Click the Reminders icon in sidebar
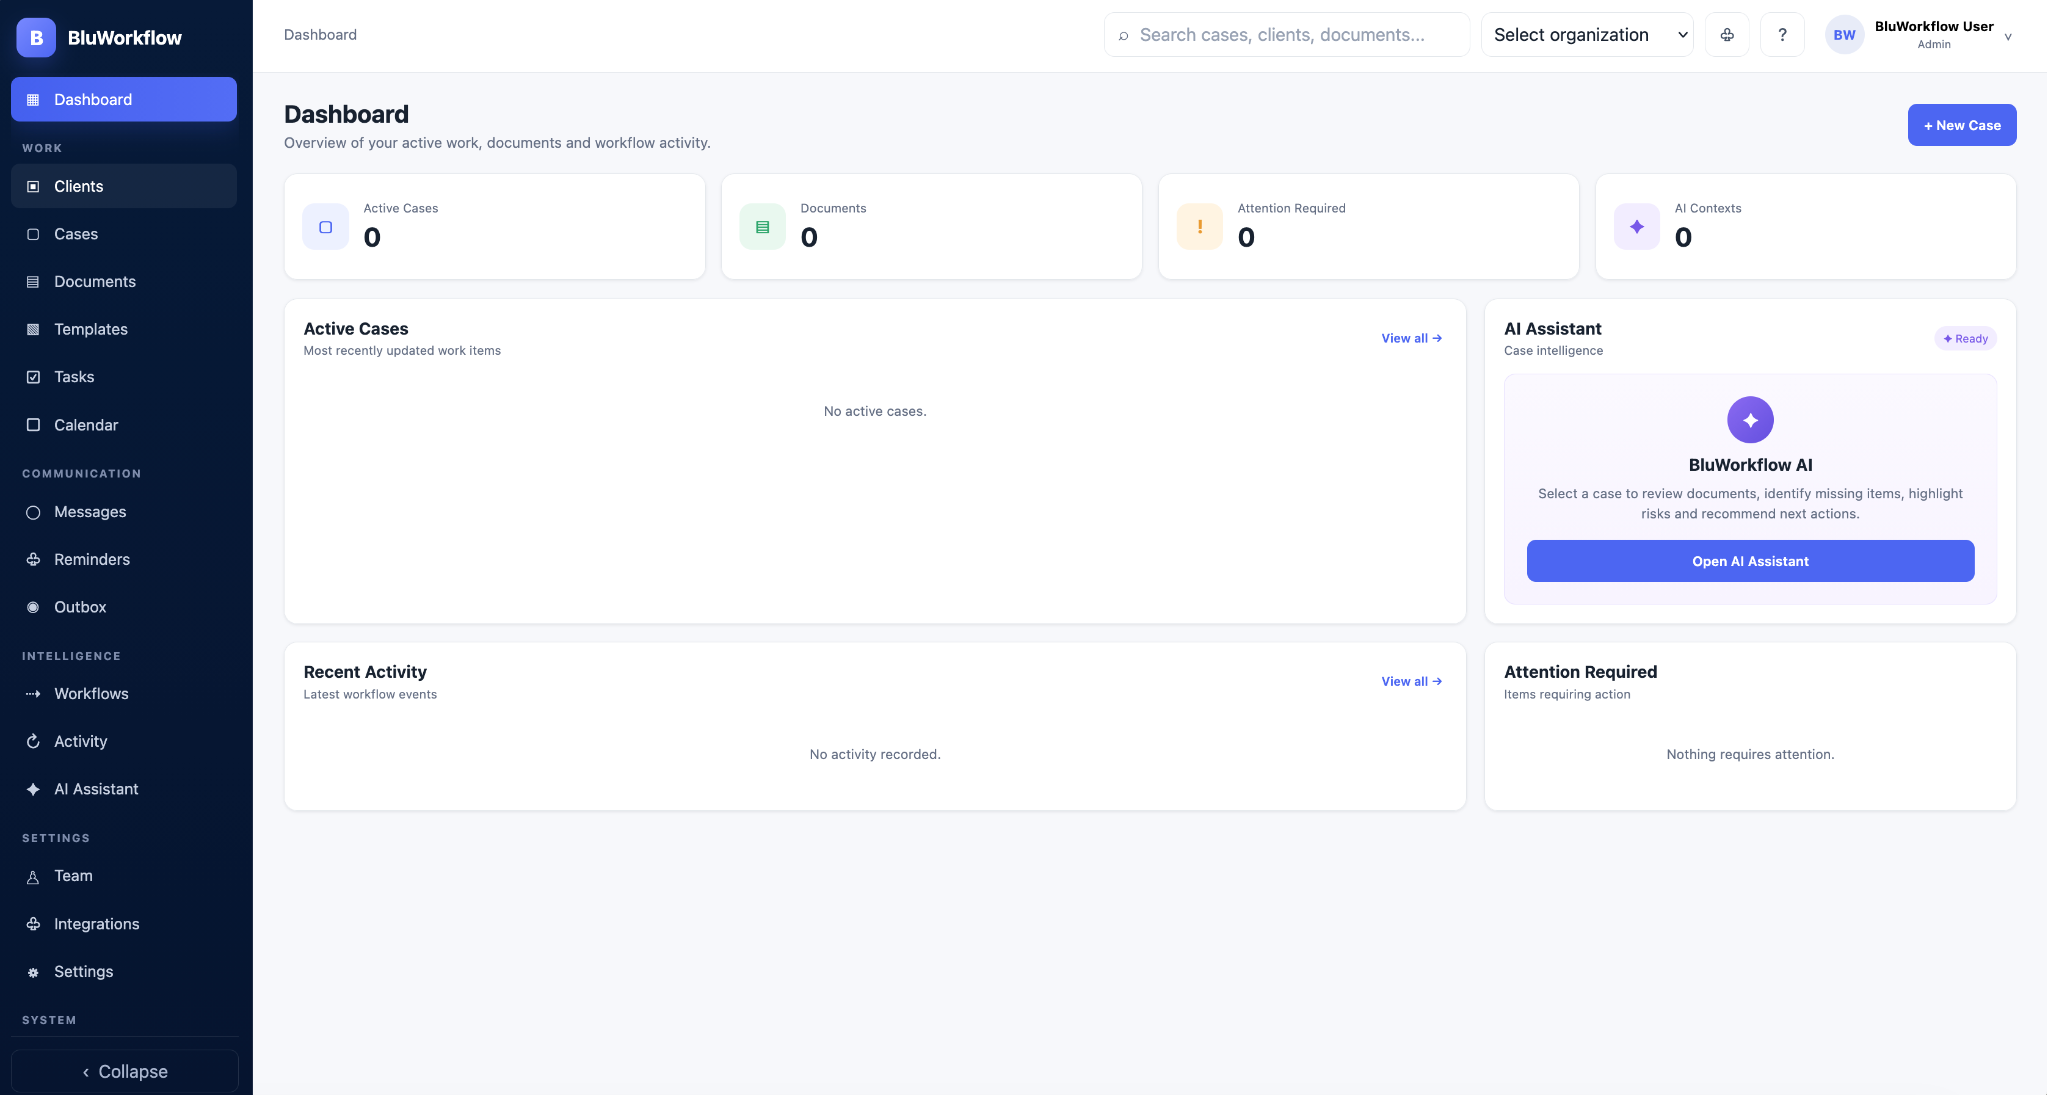The image size is (2047, 1095). [x=33, y=560]
